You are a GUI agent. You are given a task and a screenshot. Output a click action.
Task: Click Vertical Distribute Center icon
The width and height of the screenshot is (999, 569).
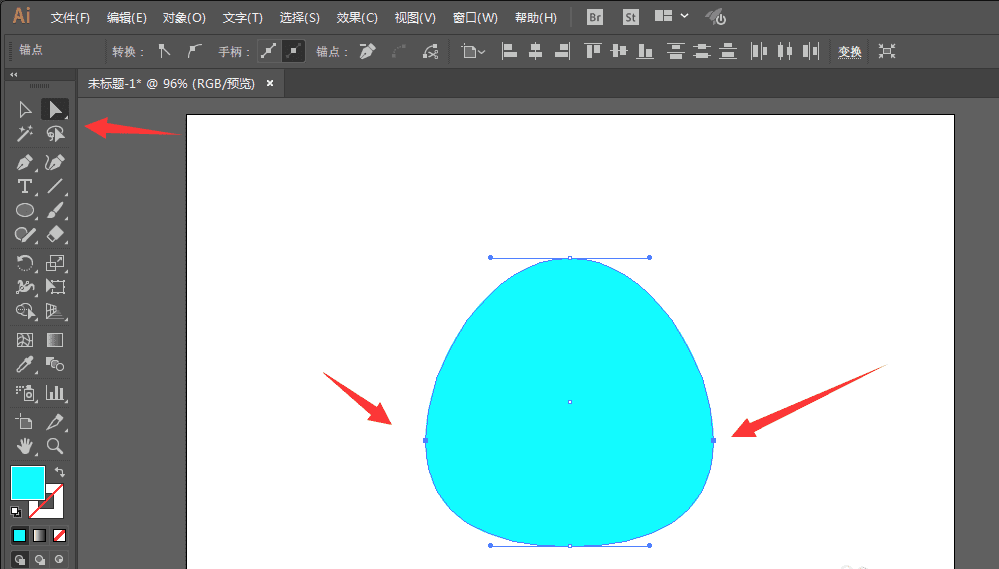(701, 51)
